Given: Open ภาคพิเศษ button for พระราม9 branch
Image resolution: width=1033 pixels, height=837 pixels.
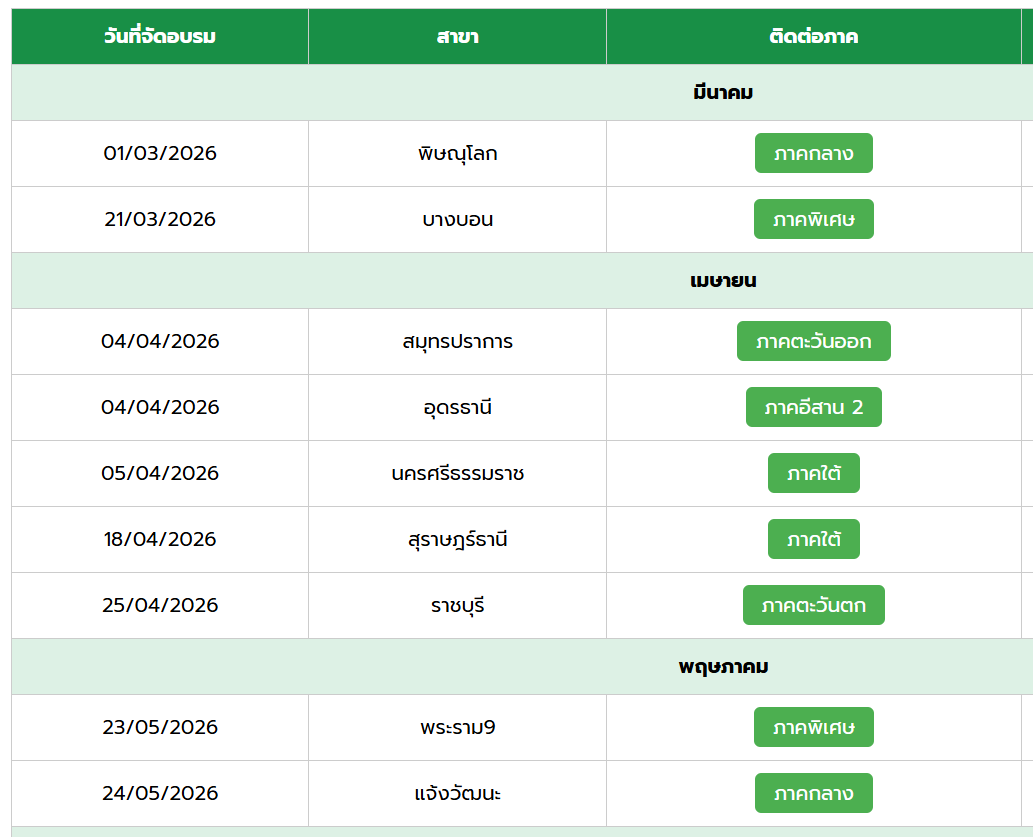Looking at the screenshot, I should click(813, 727).
